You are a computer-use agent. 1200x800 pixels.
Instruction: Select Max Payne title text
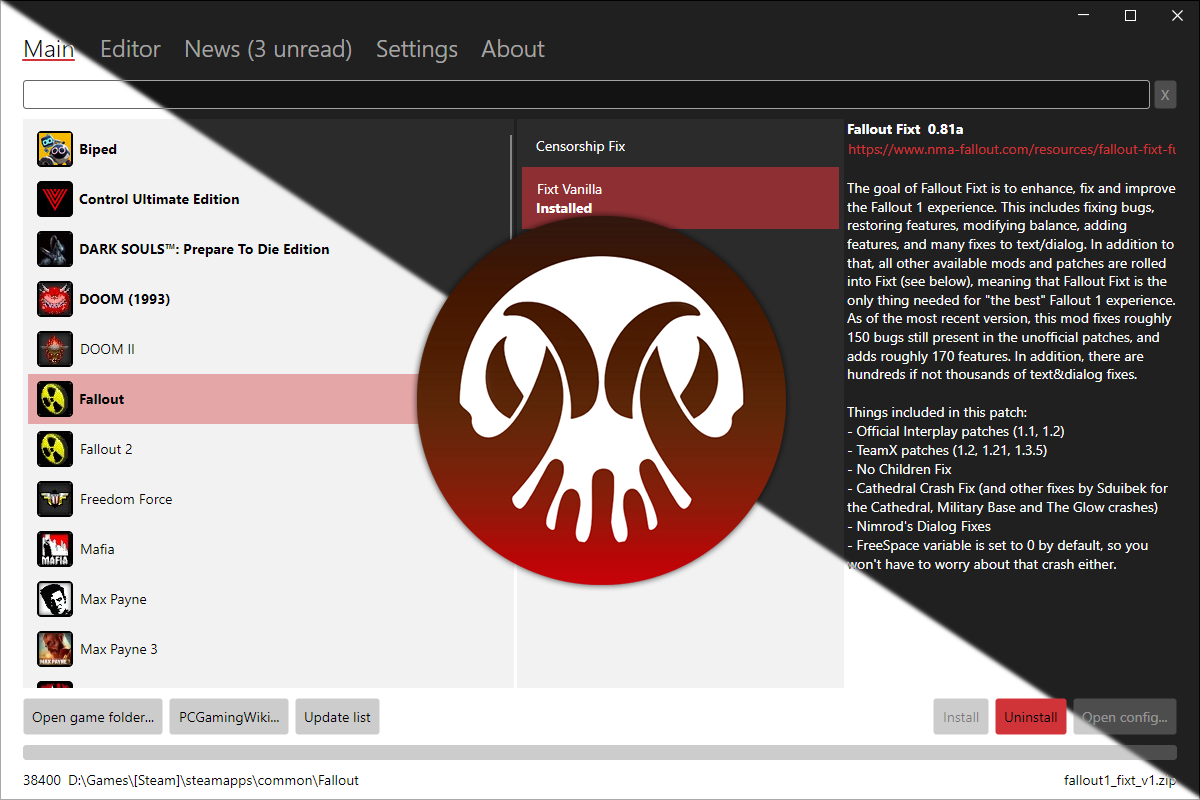[x=113, y=599]
